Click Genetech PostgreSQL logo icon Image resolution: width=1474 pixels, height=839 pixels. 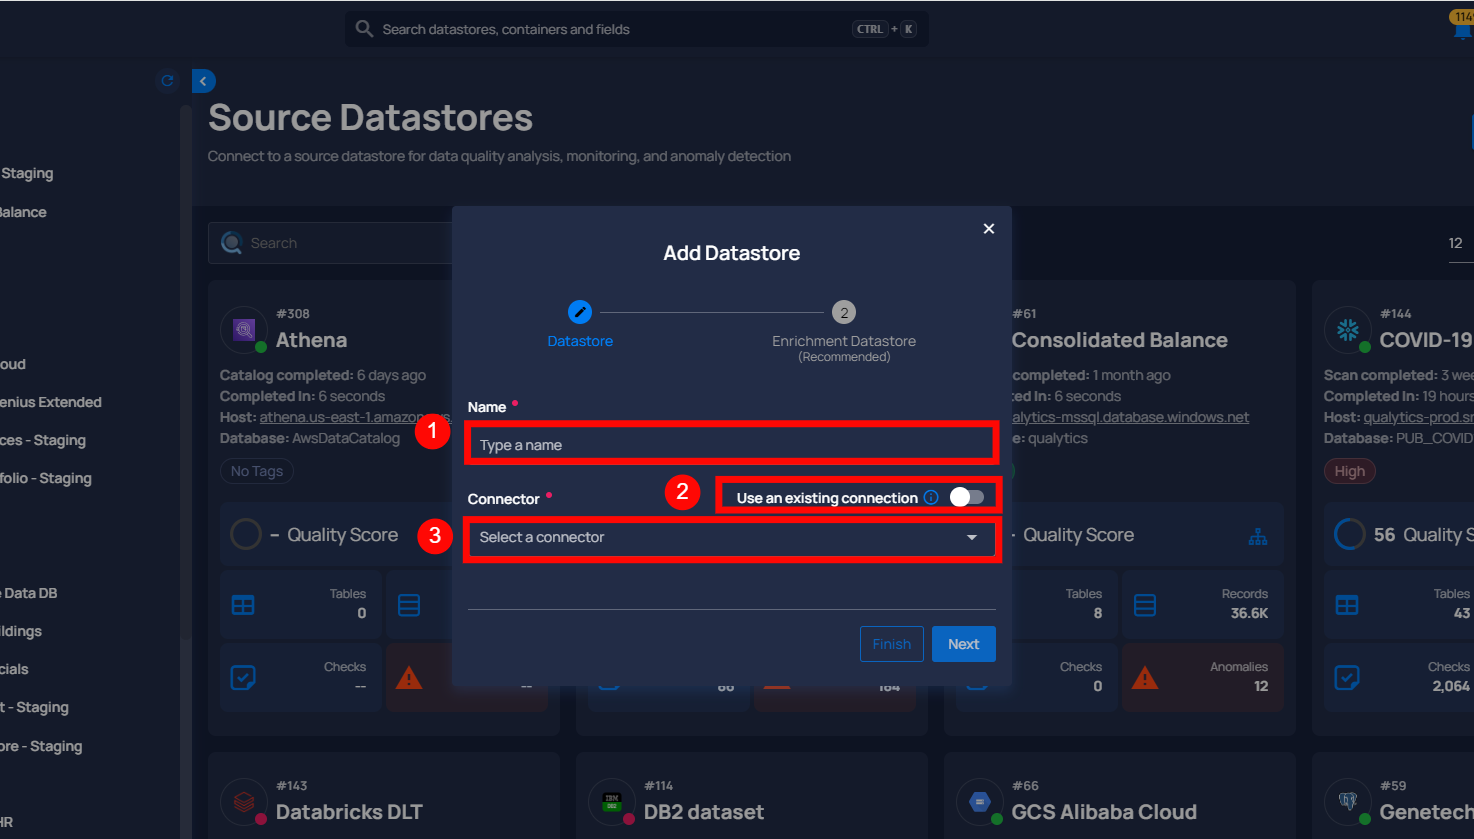[x=1348, y=802]
